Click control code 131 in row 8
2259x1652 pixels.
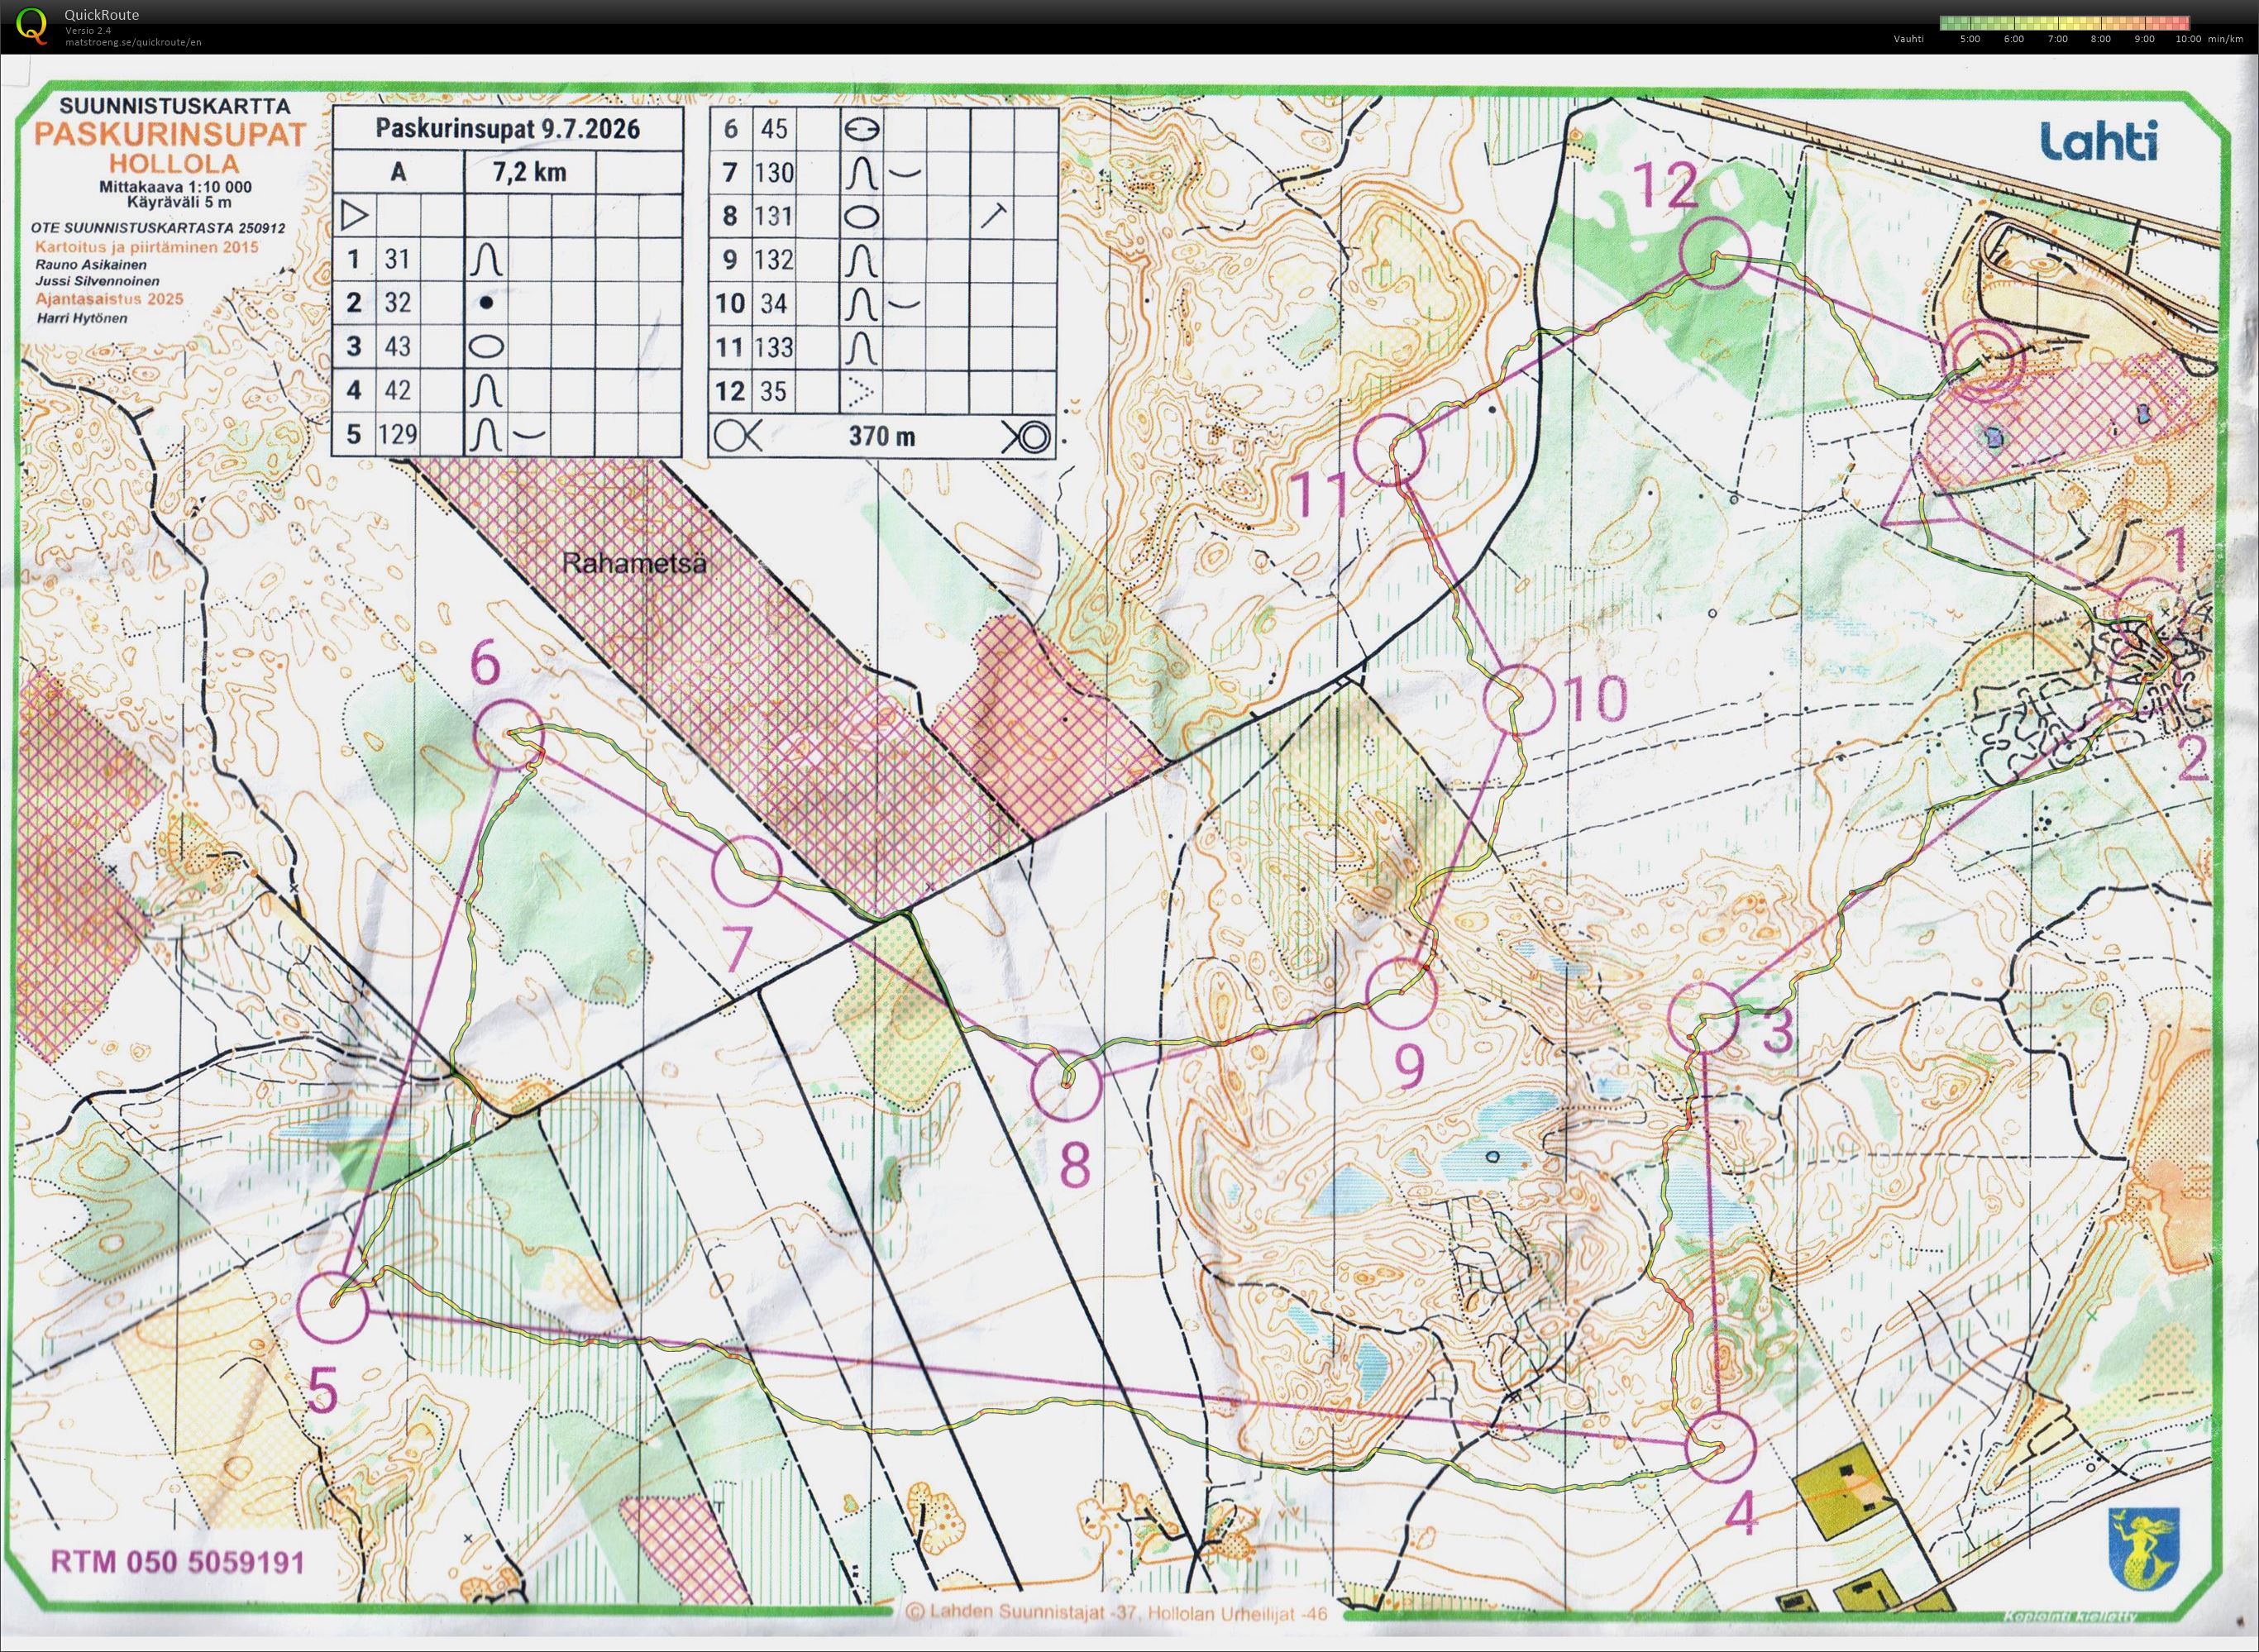774,216
